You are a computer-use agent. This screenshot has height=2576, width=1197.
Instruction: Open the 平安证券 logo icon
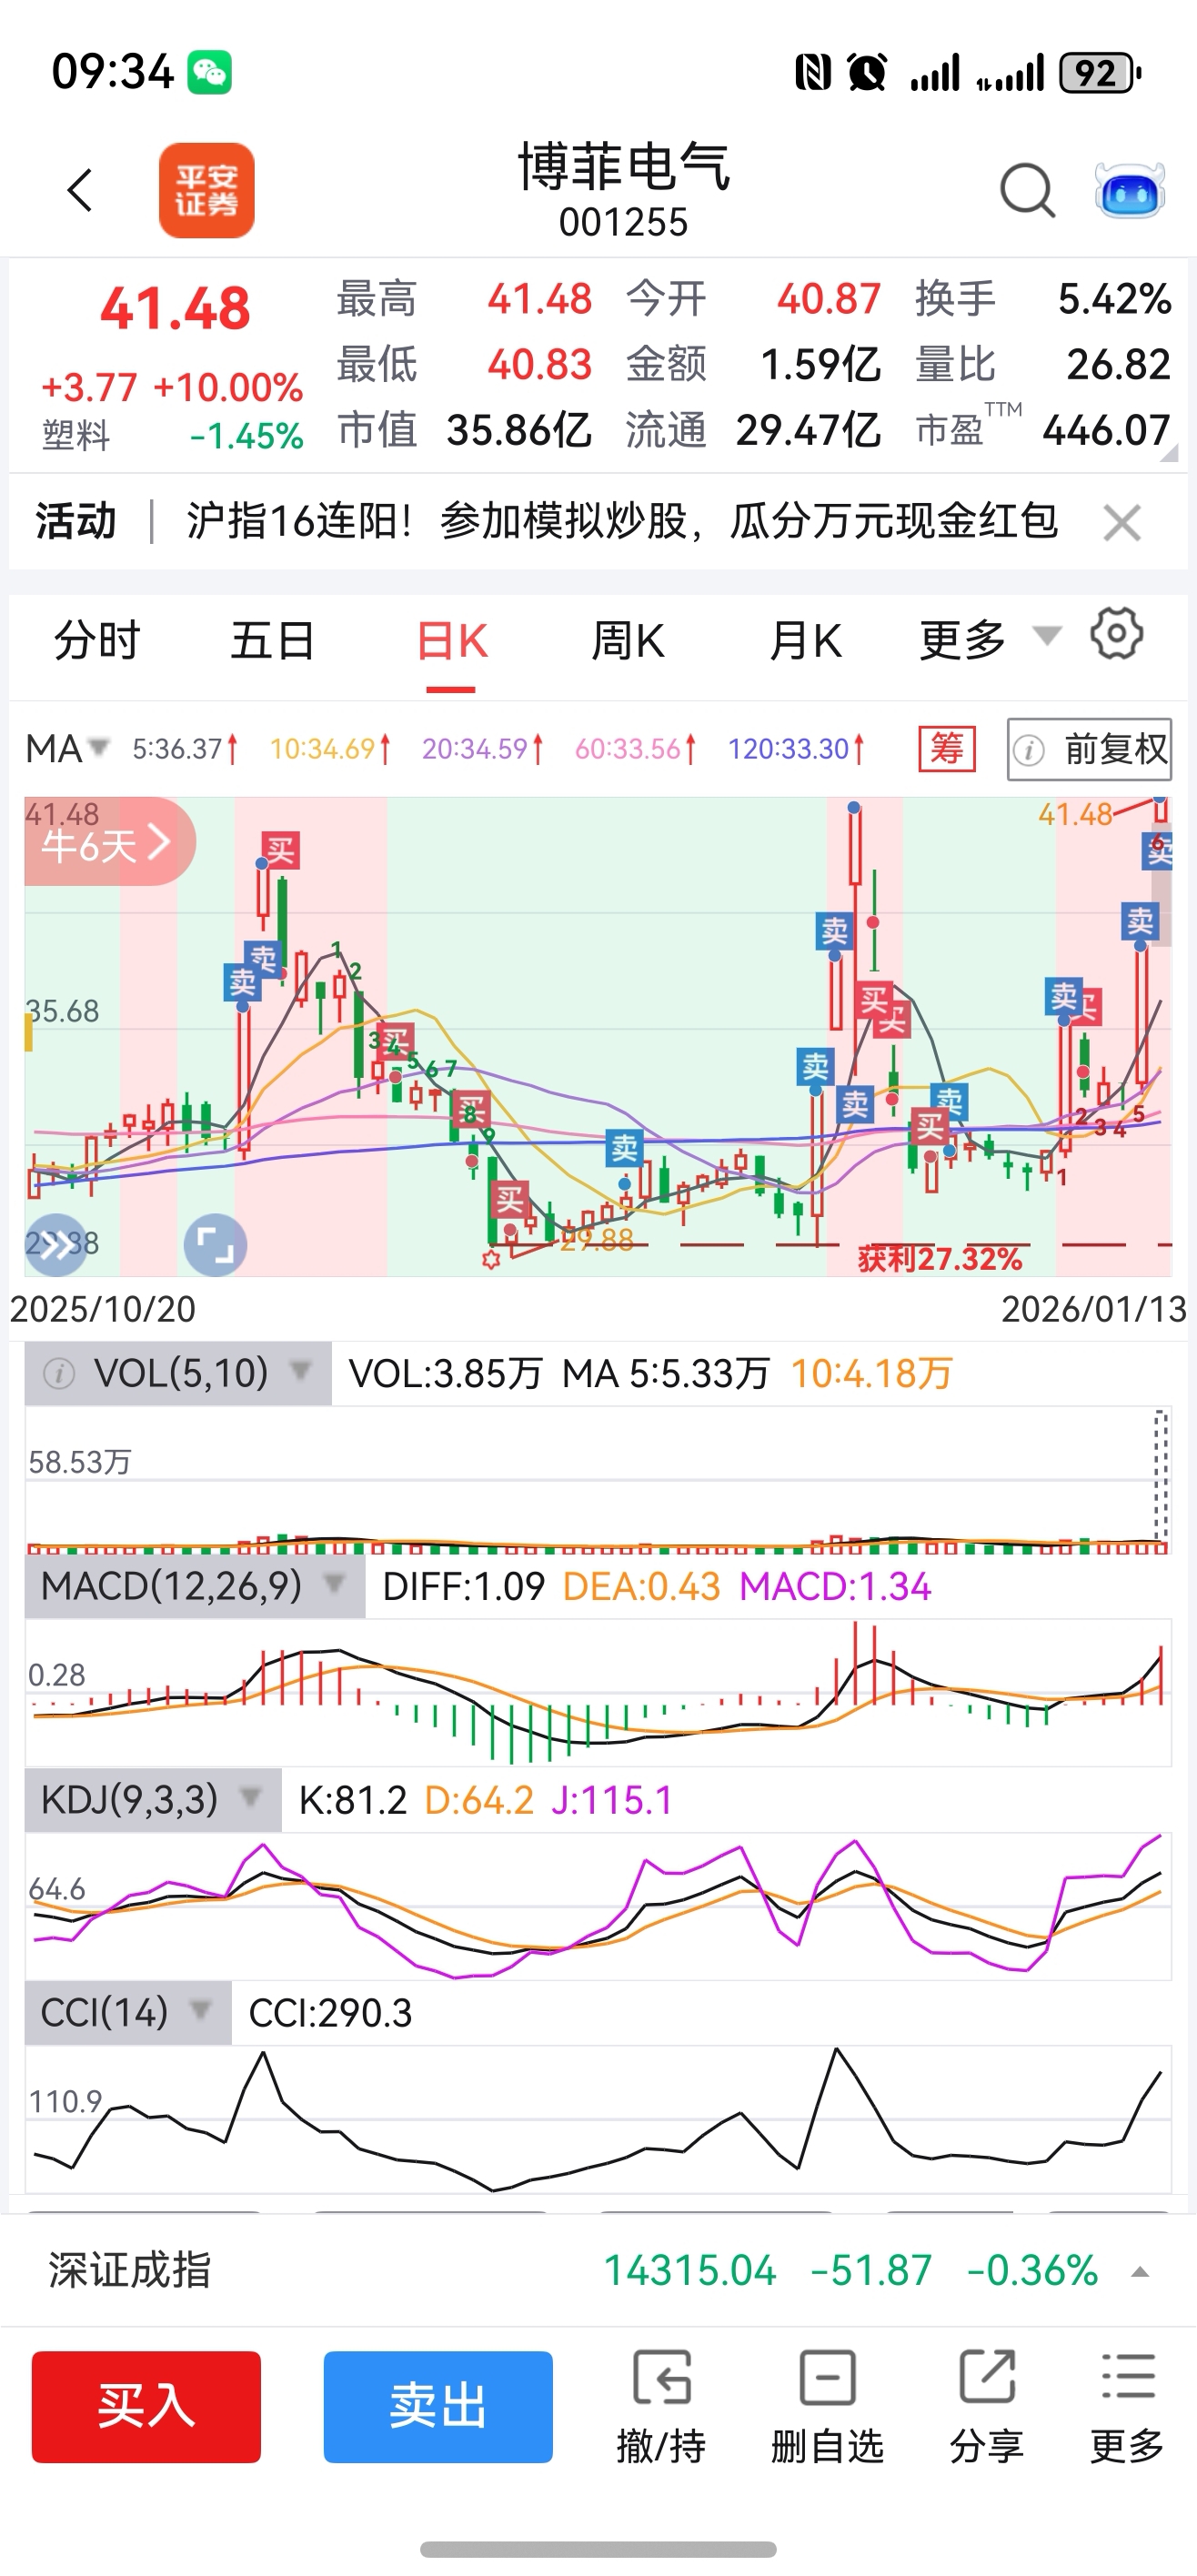(207, 190)
